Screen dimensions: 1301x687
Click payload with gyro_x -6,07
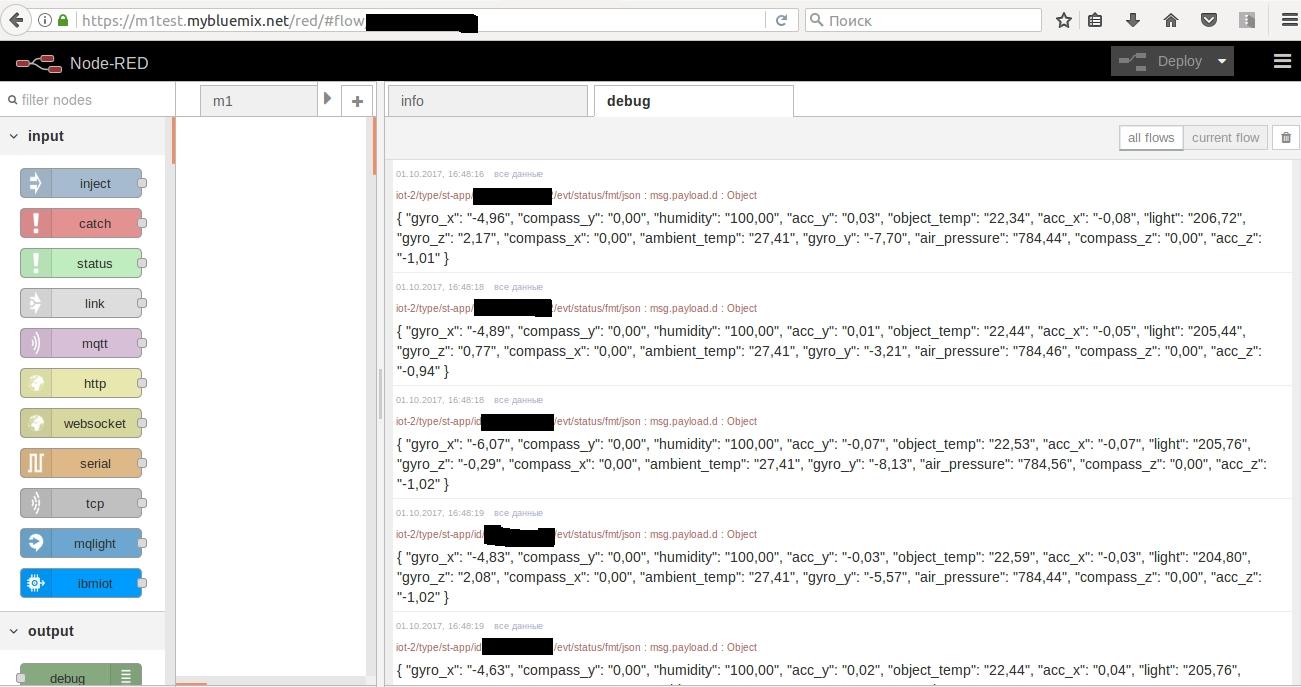pyautogui.click(x=831, y=464)
